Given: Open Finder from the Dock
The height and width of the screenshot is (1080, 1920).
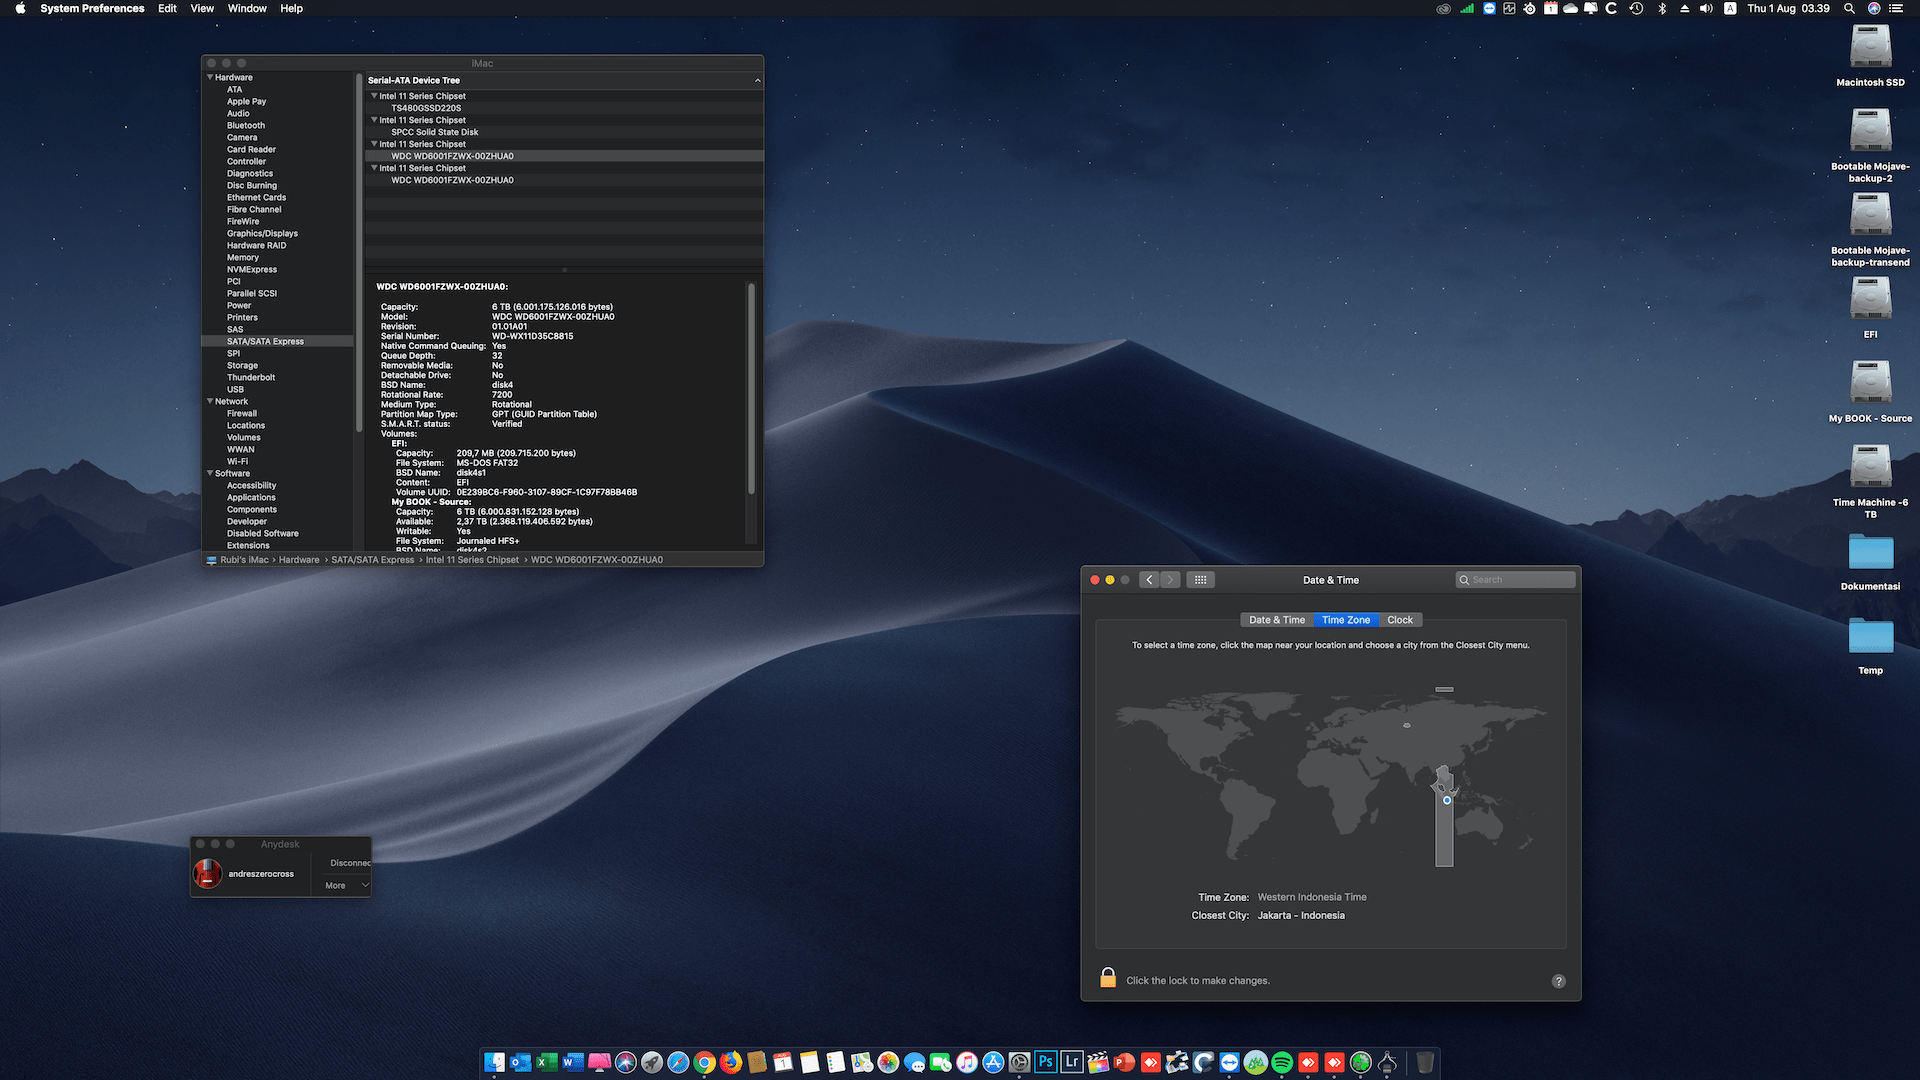Looking at the screenshot, I should [x=495, y=1062].
